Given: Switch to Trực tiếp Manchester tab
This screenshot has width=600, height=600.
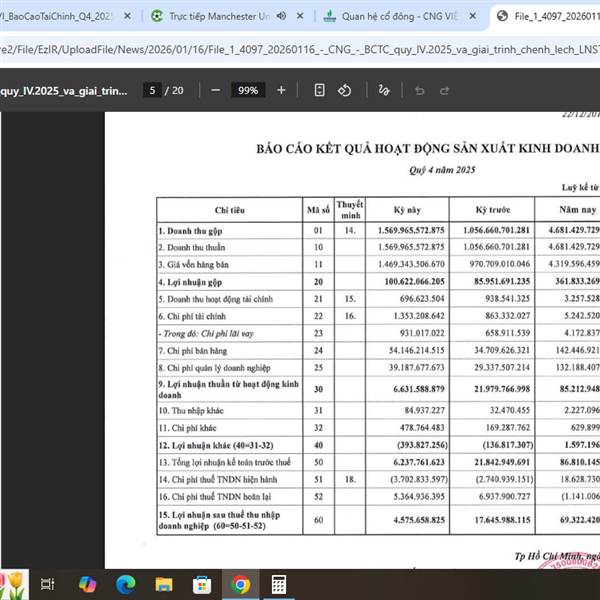Looking at the screenshot, I should (x=220, y=16).
